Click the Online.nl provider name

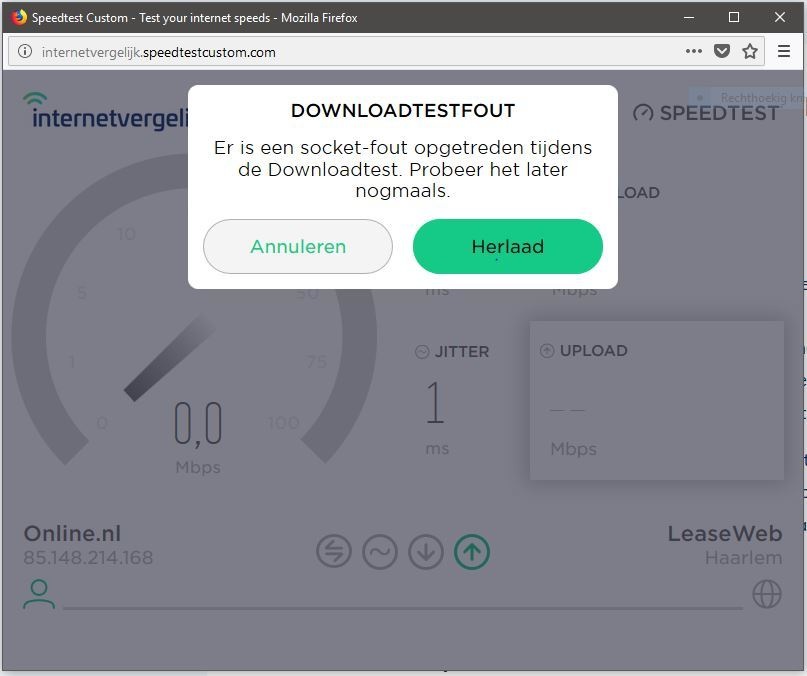coord(73,533)
